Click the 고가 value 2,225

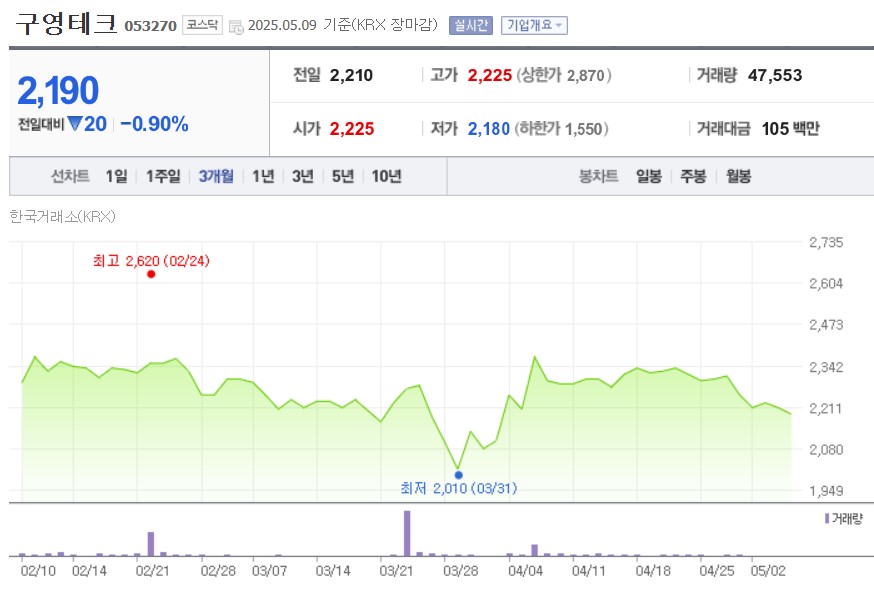(489, 75)
